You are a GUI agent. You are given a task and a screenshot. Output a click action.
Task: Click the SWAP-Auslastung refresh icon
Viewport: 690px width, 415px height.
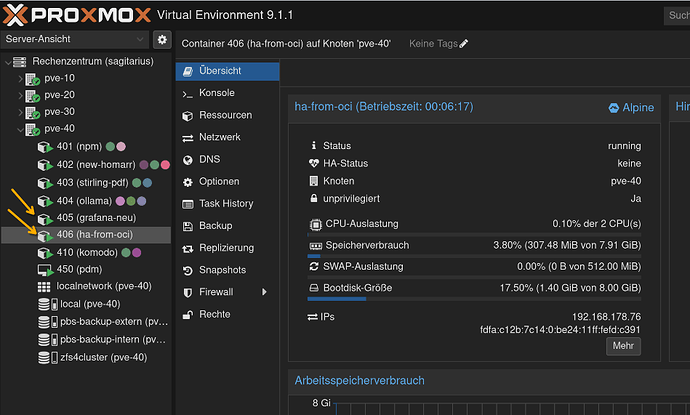pyautogui.click(x=314, y=267)
